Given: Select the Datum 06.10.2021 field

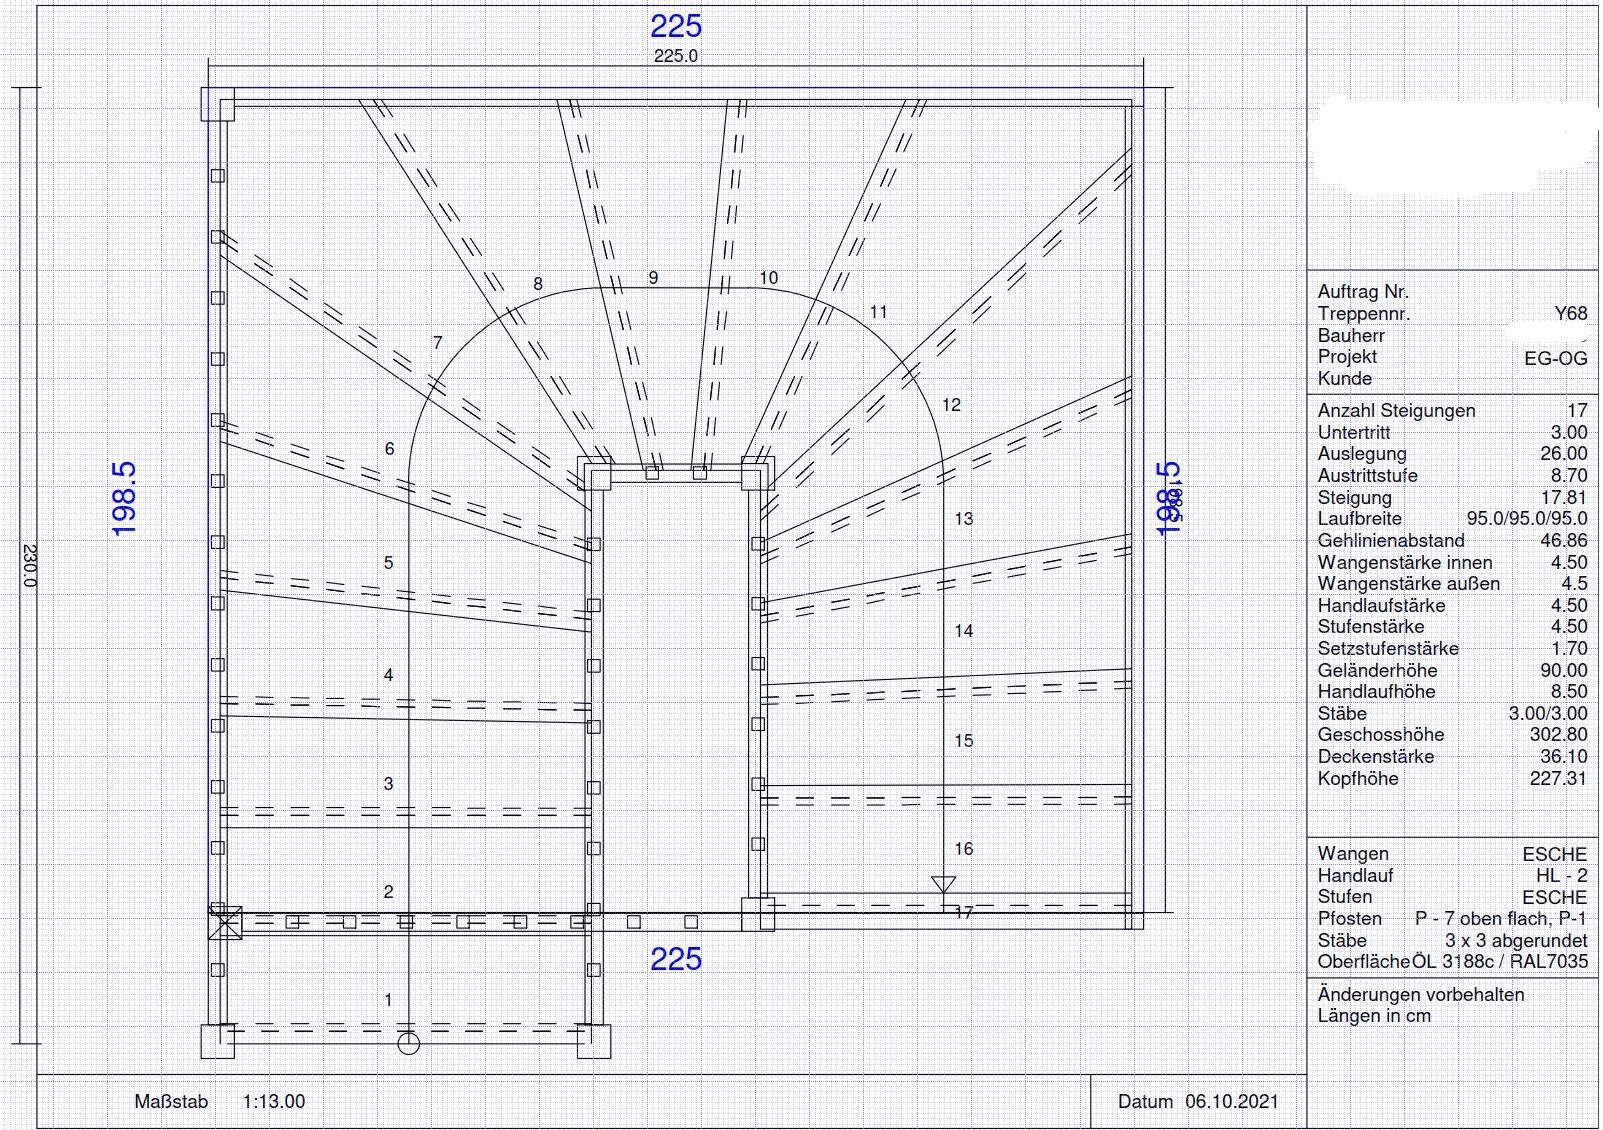Looking at the screenshot, I should (x=1198, y=1102).
